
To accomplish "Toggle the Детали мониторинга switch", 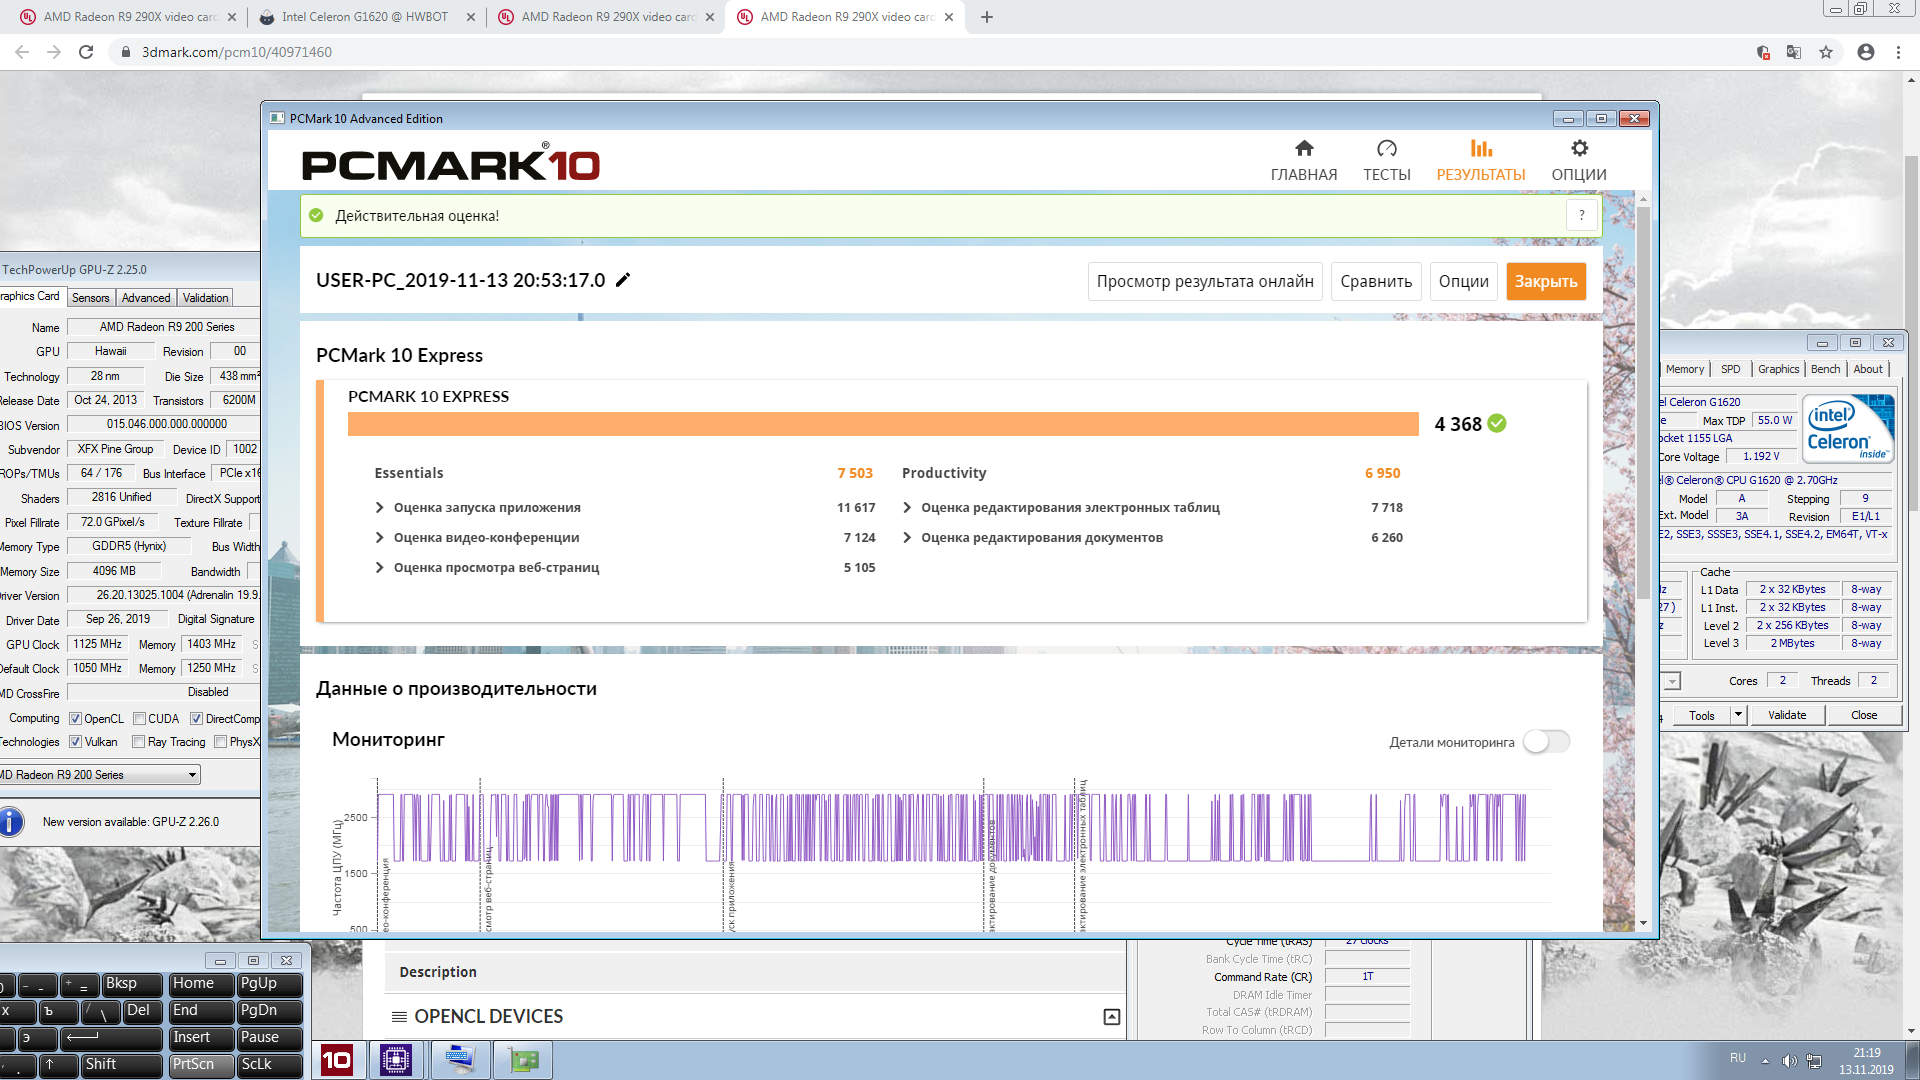I will click(1546, 742).
